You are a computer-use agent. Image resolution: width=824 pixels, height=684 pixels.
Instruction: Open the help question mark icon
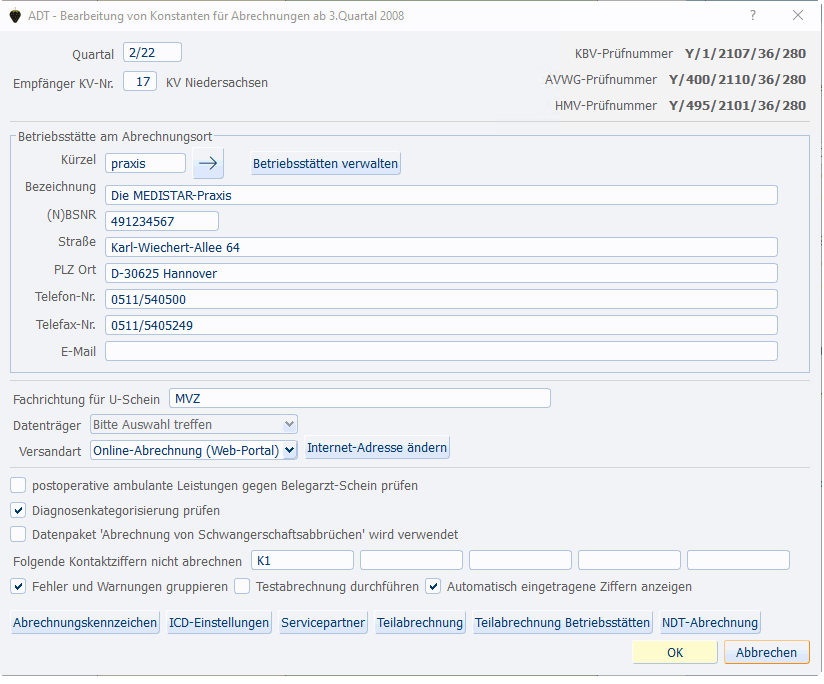click(x=752, y=15)
